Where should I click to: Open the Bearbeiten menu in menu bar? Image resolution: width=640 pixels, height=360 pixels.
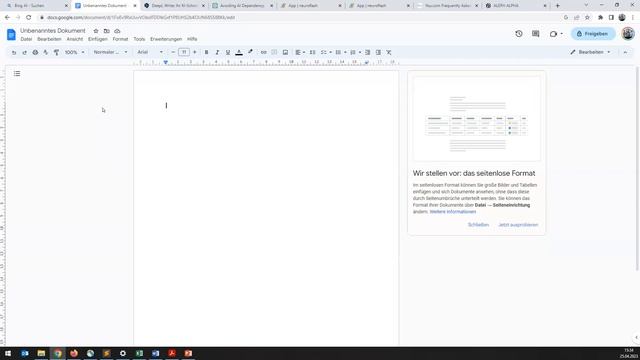pos(49,39)
